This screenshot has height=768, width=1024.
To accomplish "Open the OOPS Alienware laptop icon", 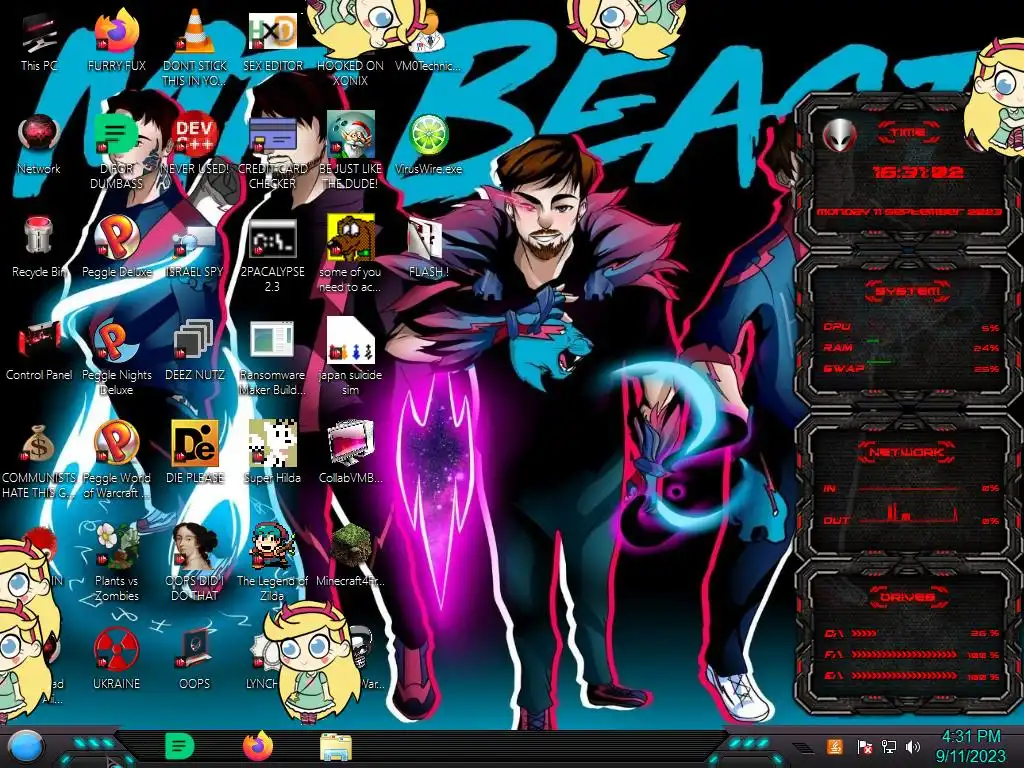I will tap(195, 660).
